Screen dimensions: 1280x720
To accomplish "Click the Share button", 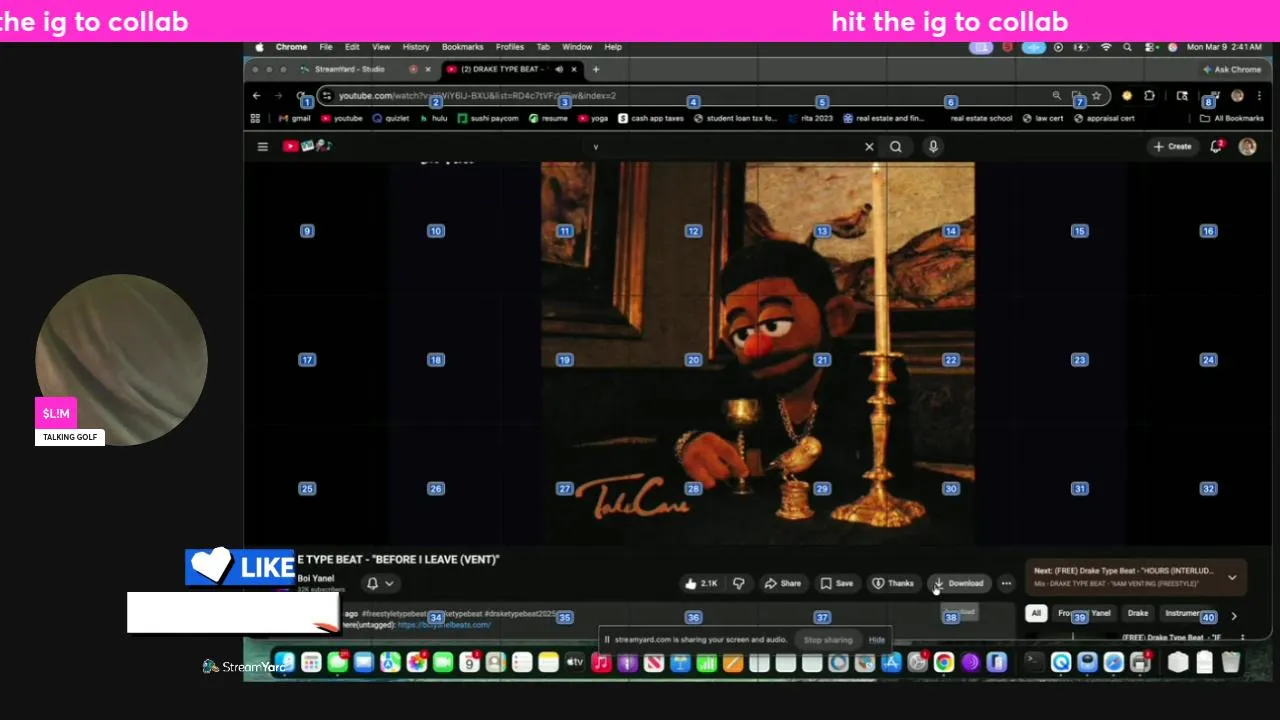I will (782, 583).
